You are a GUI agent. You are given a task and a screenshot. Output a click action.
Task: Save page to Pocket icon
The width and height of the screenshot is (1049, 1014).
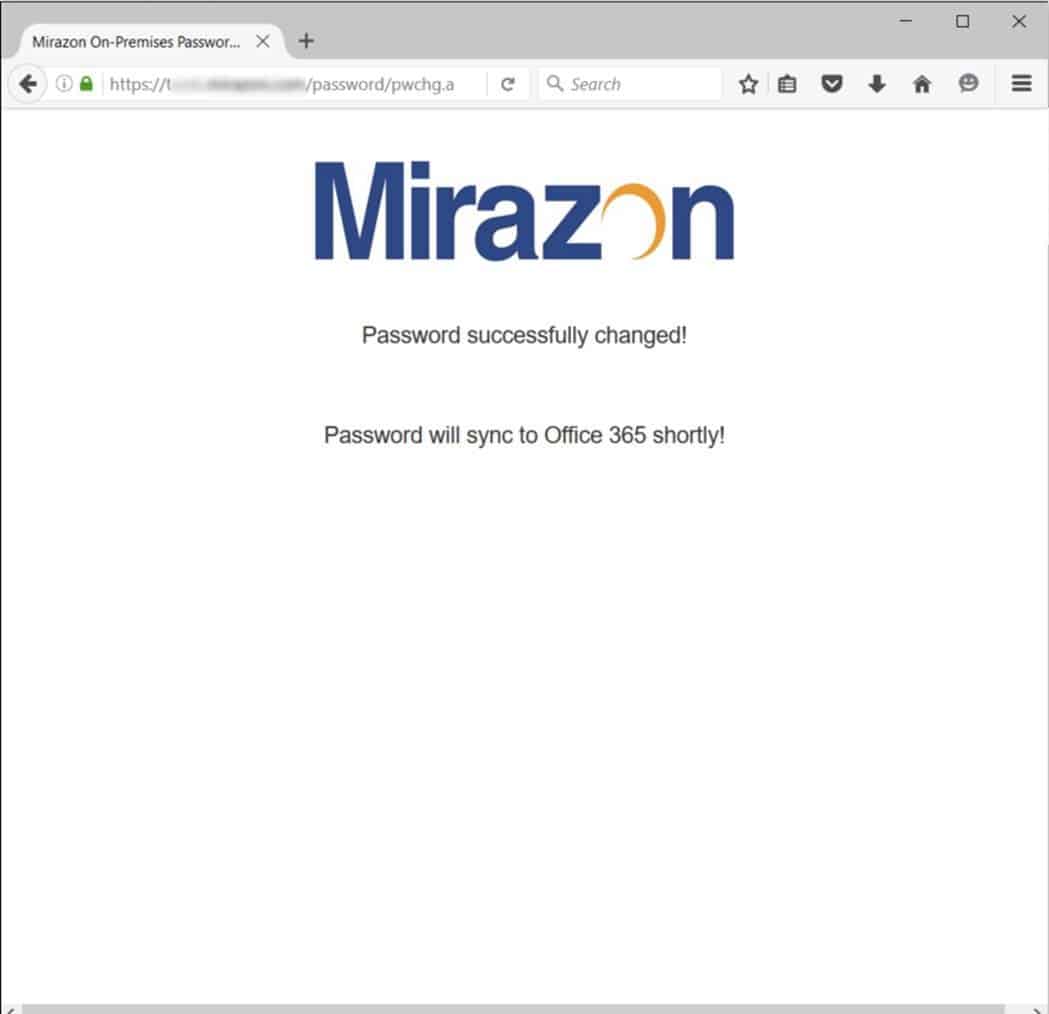832,84
